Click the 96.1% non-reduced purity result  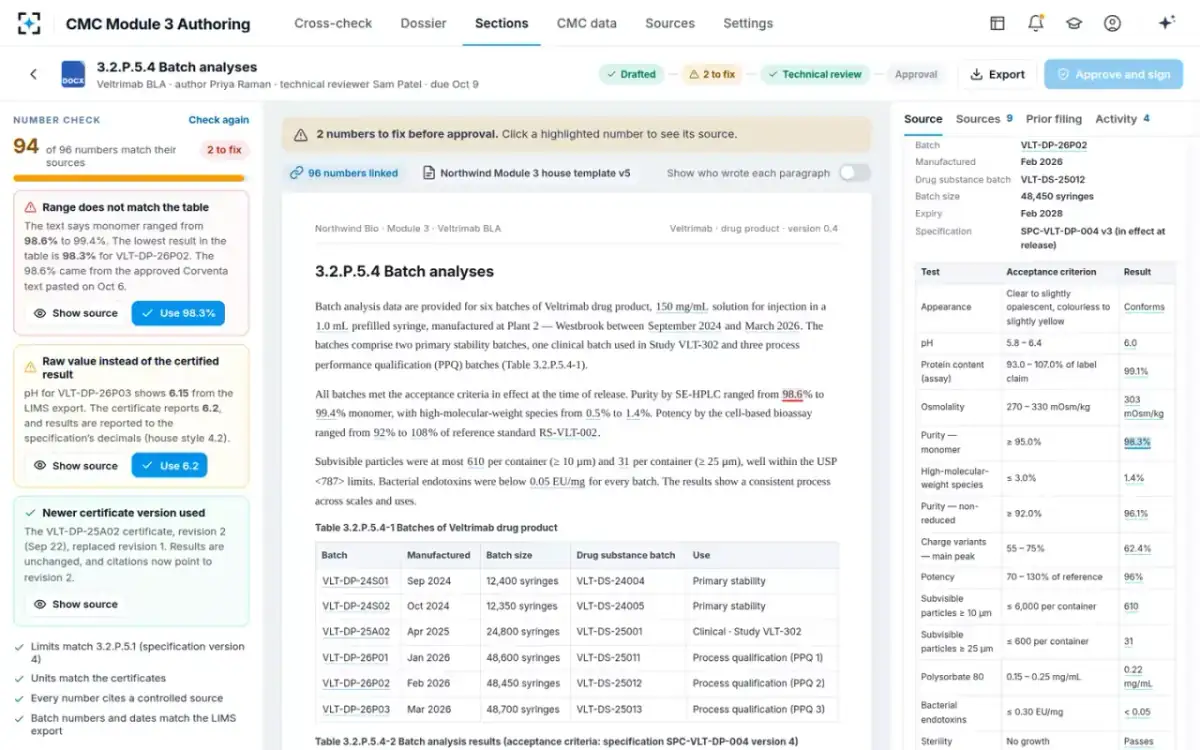click(x=1136, y=514)
